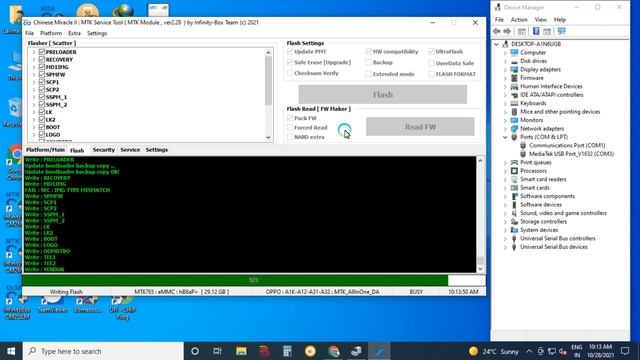
Task: Click orange round app icon in taskbar
Action: coord(310,351)
